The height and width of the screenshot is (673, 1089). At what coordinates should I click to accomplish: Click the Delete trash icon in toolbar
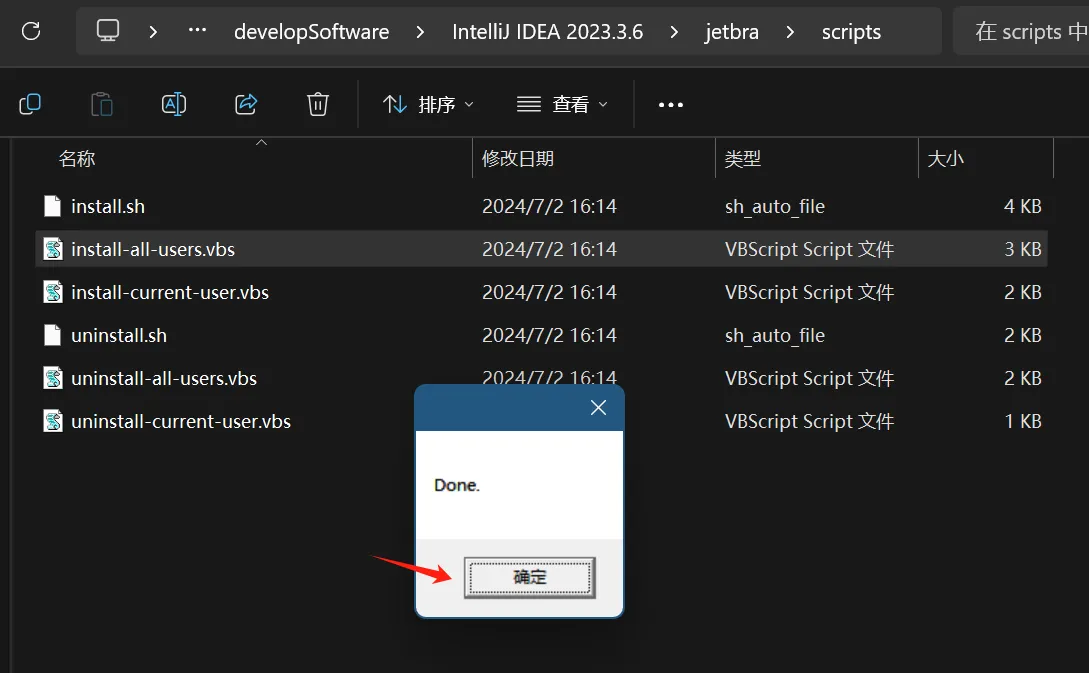317,104
